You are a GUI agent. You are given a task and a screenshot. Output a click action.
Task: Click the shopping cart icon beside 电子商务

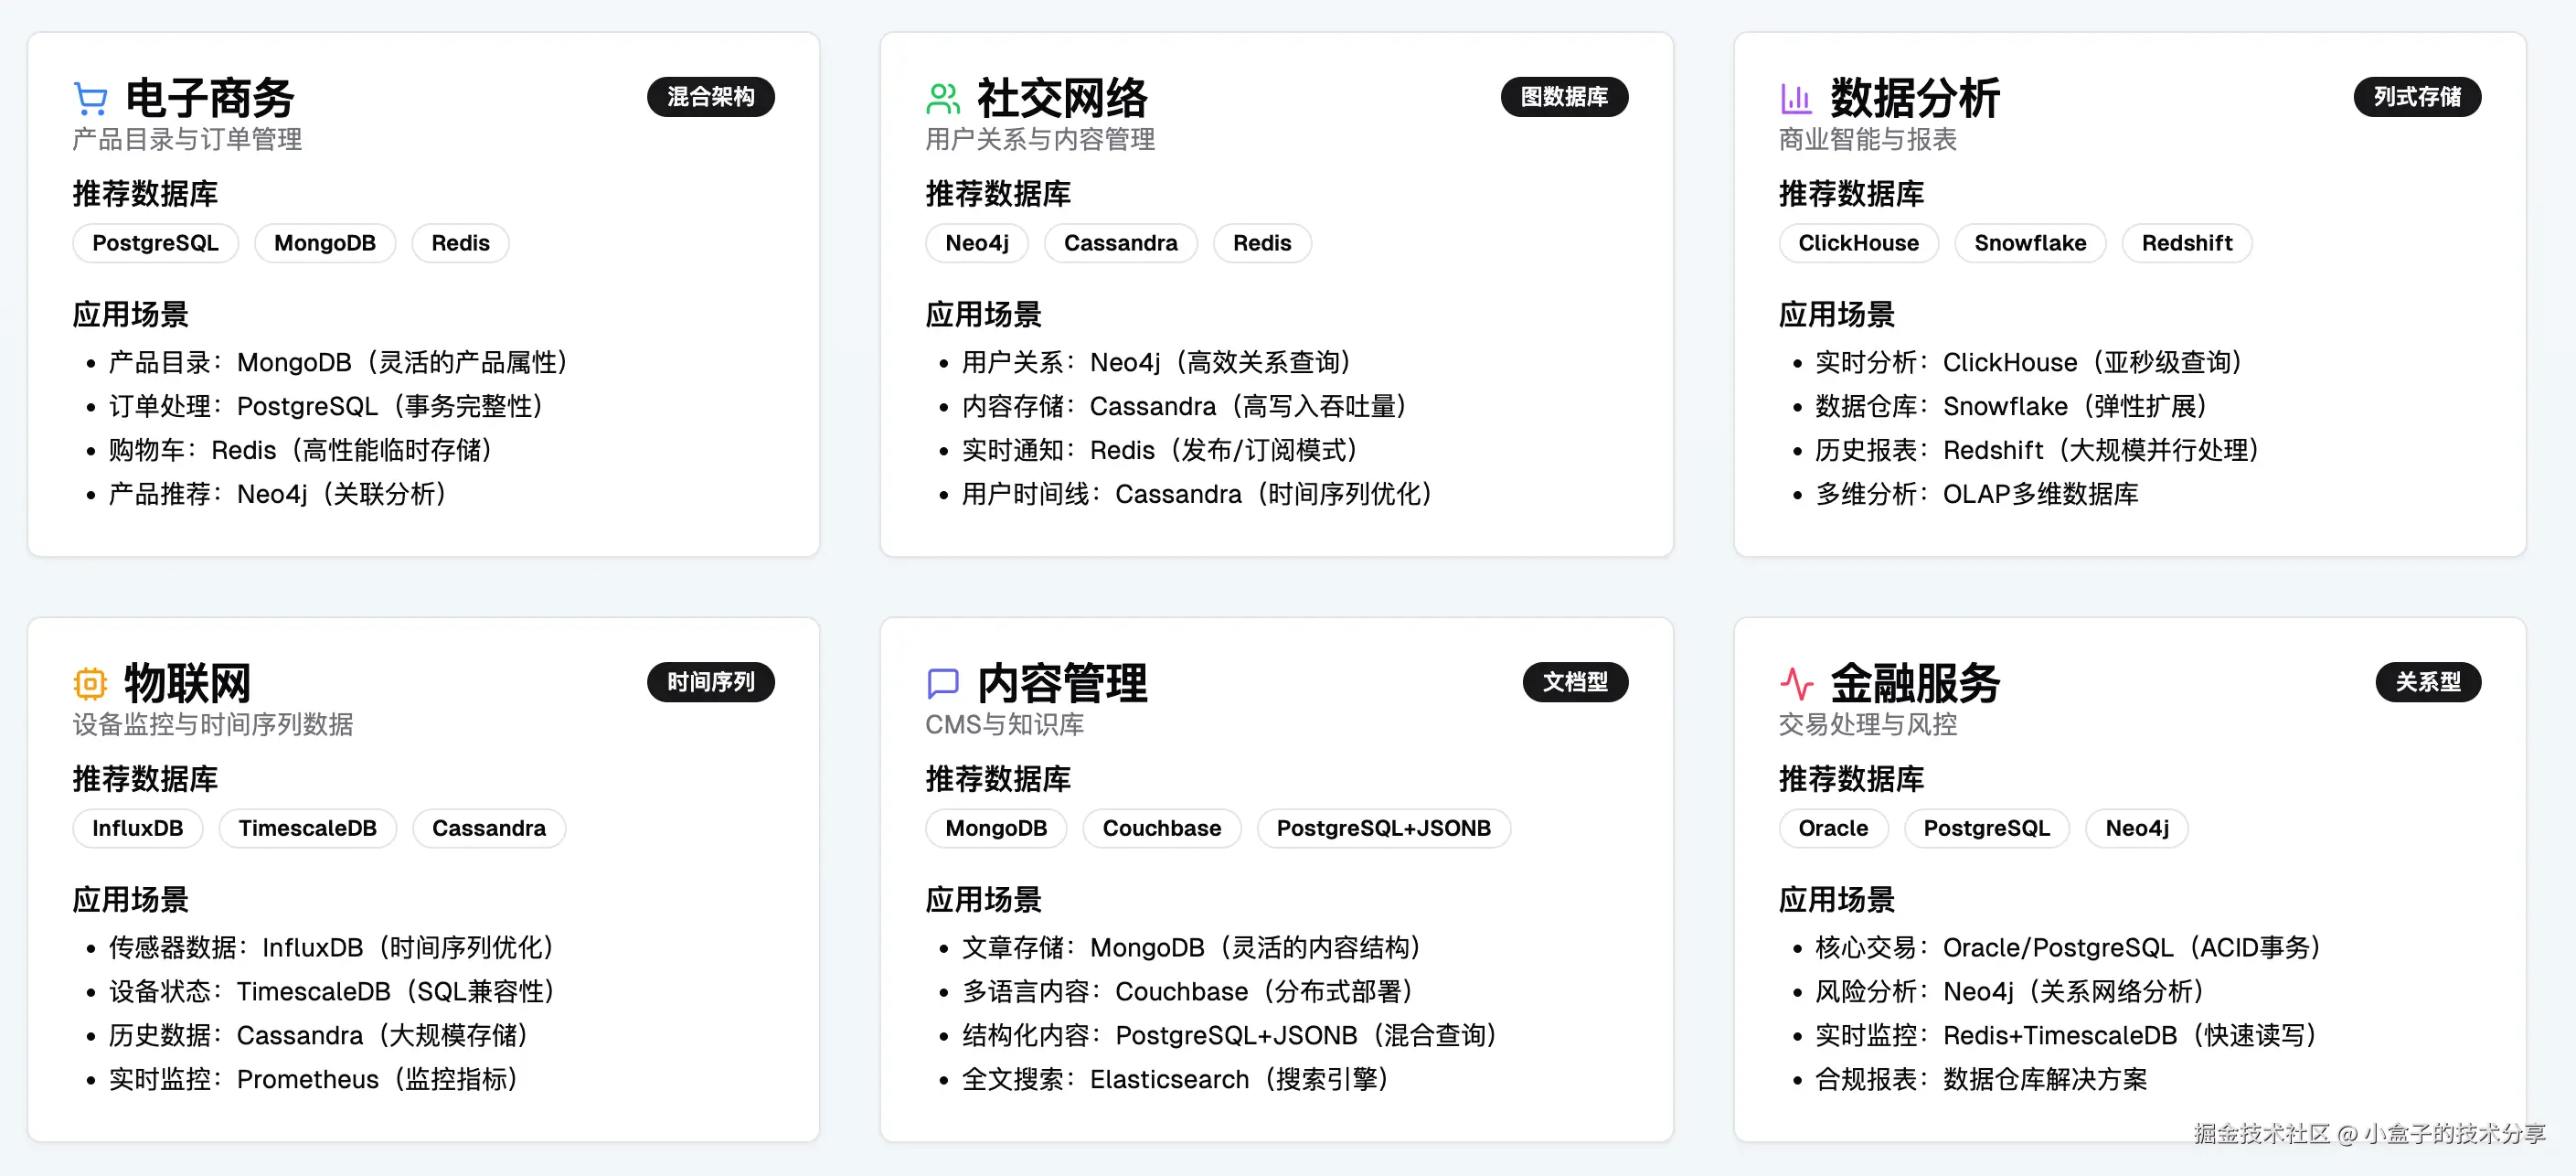click(x=91, y=98)
